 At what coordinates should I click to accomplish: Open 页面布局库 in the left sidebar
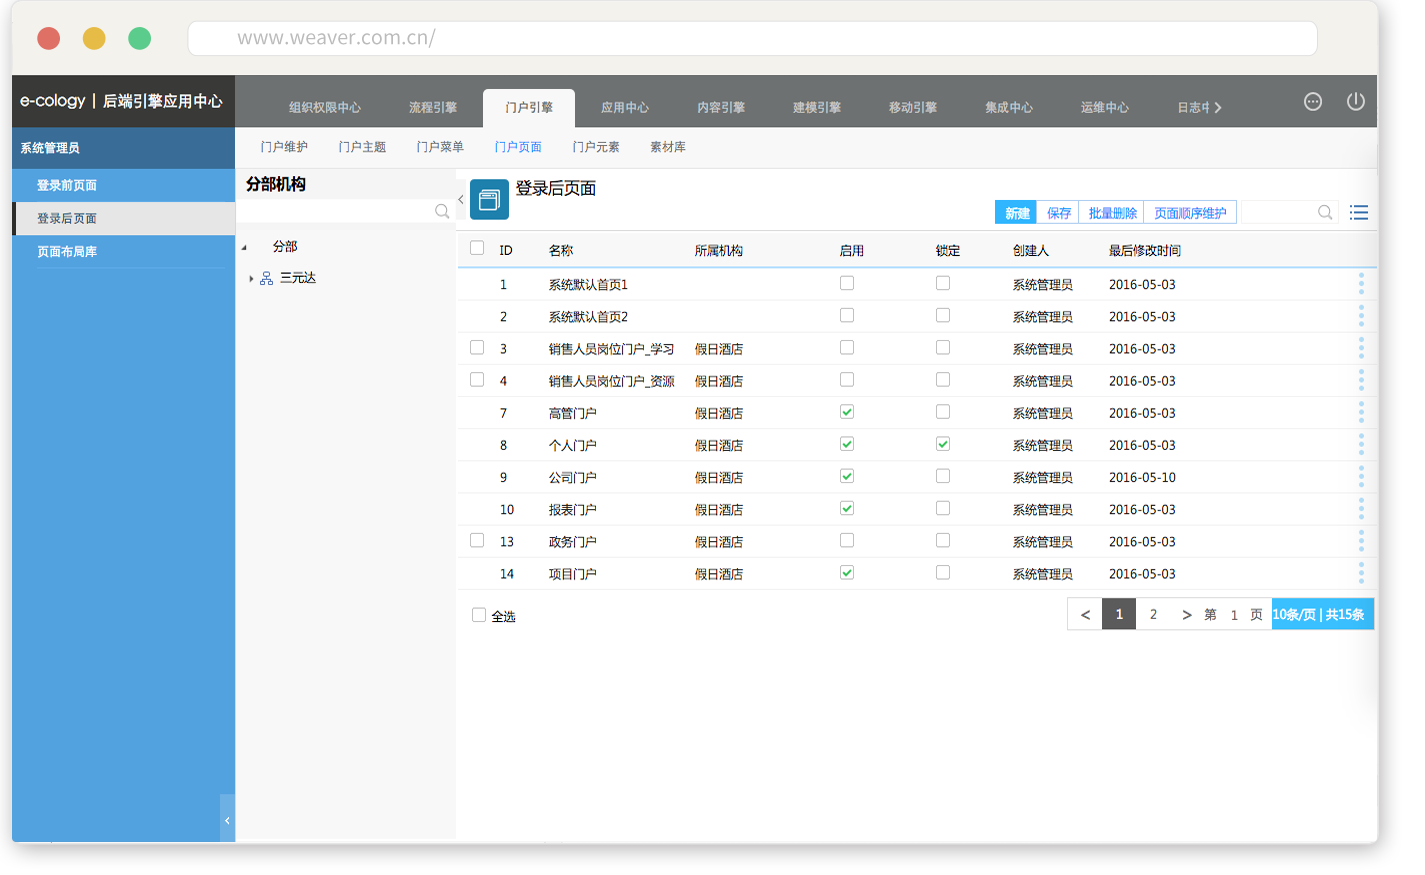[x=67, y=252]
